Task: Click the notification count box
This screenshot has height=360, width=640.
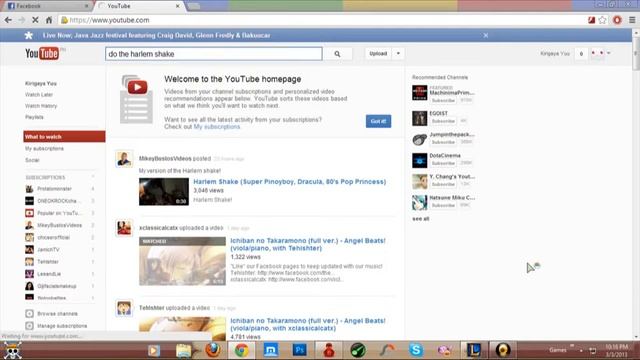Action: click(x=581, y=53)
